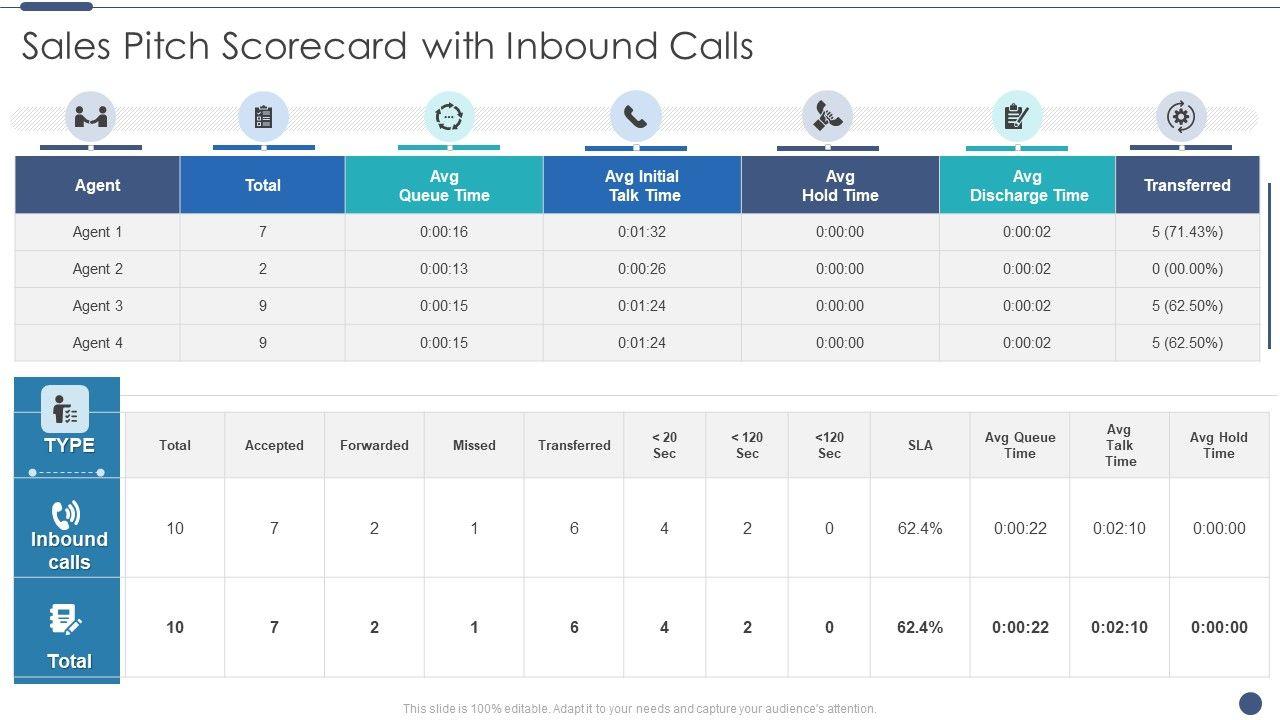Click the SLA column header in lower table
Viewport: 1280px width, 720px height.
920,445
